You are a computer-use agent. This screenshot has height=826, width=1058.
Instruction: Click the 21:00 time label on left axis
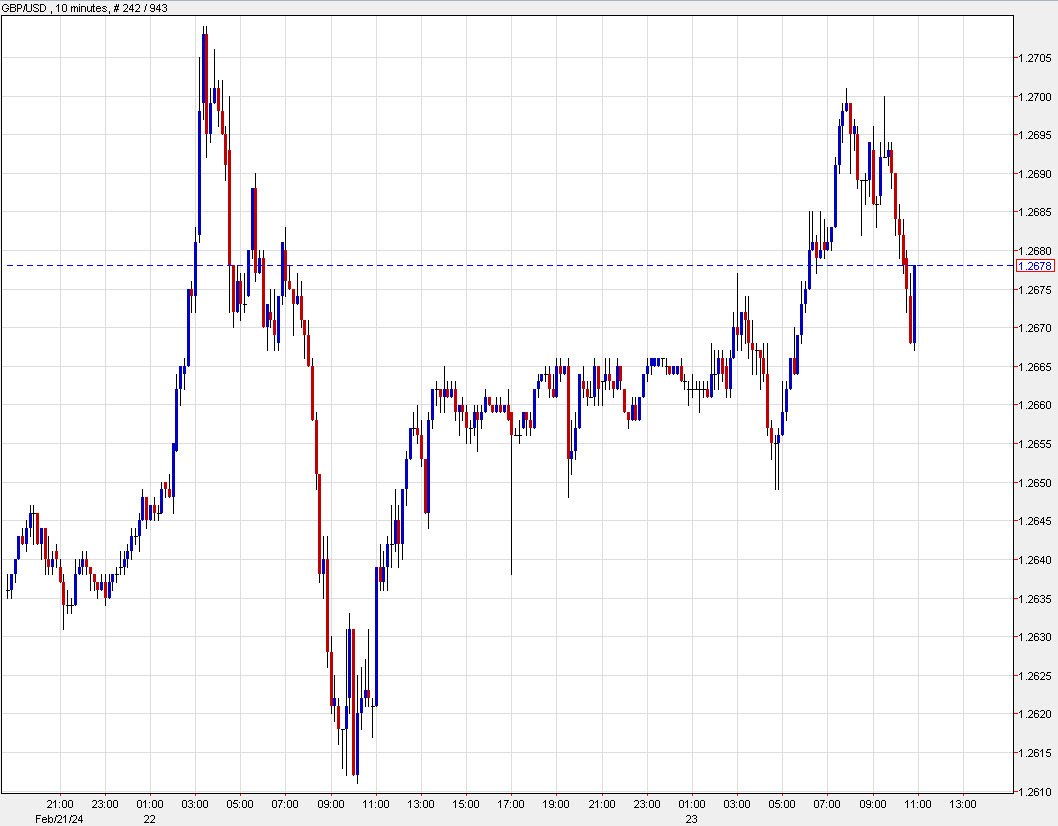(62, 803)
